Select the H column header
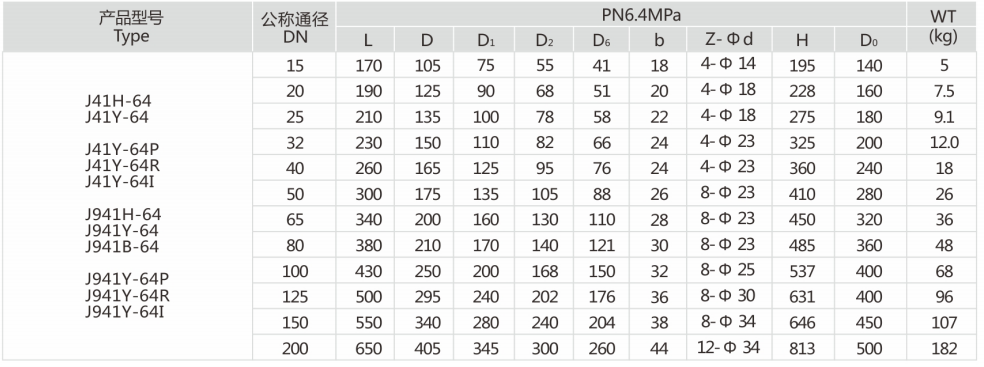This screenshot has width=984, height=367. (802, 40)
